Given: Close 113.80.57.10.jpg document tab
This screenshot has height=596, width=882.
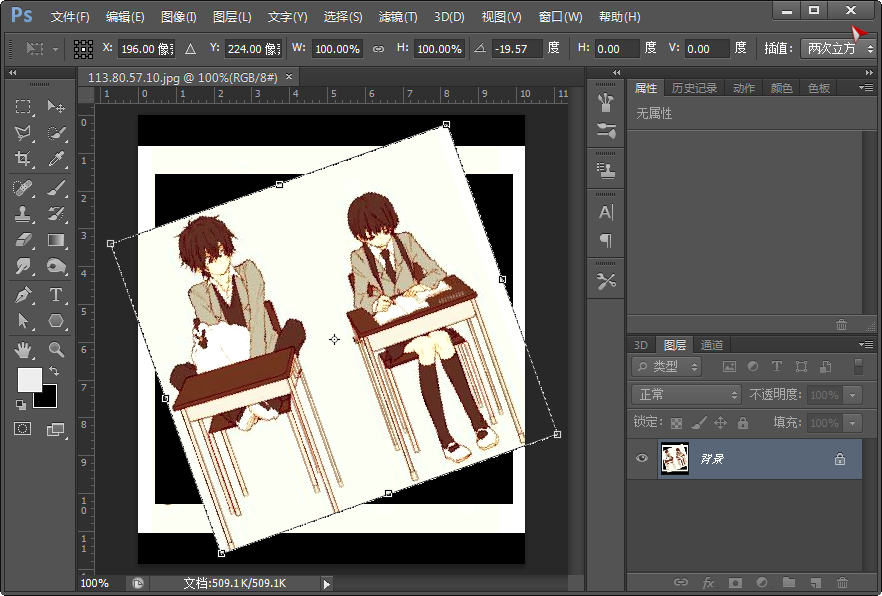Looking at the screenshot, I should [289, 76].
